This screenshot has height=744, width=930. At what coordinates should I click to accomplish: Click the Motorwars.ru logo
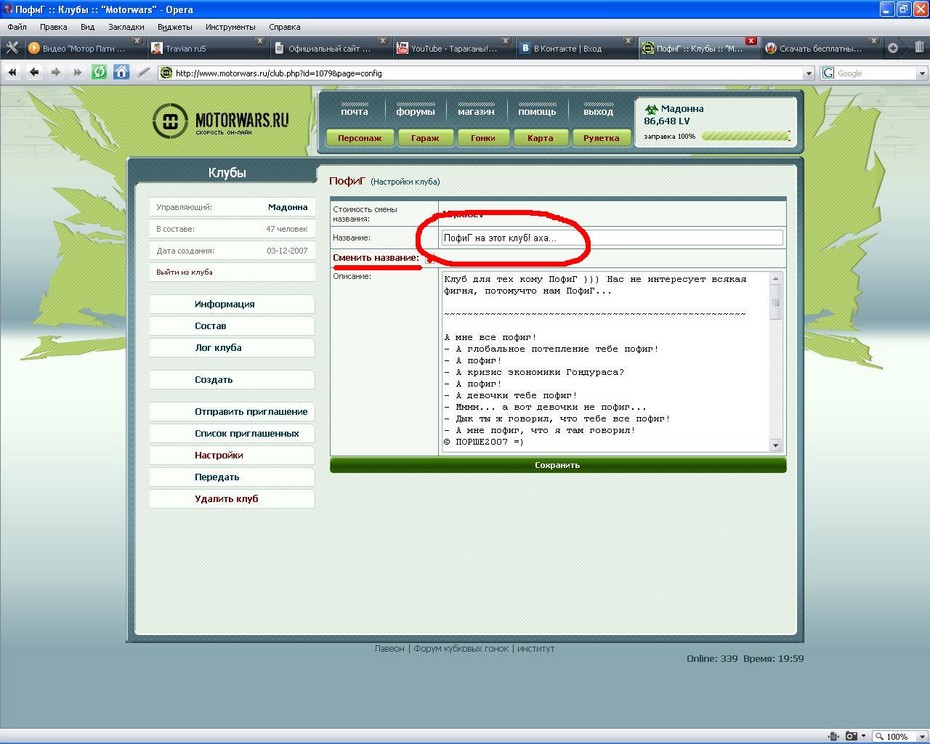point(221,122)
